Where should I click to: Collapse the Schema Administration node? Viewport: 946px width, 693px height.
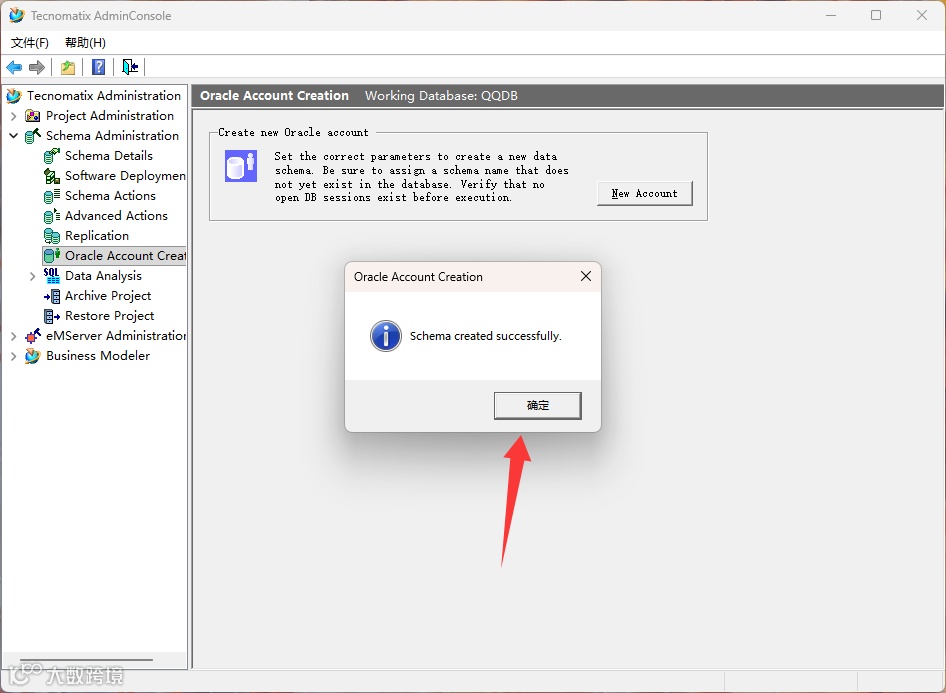pos(13,136)
